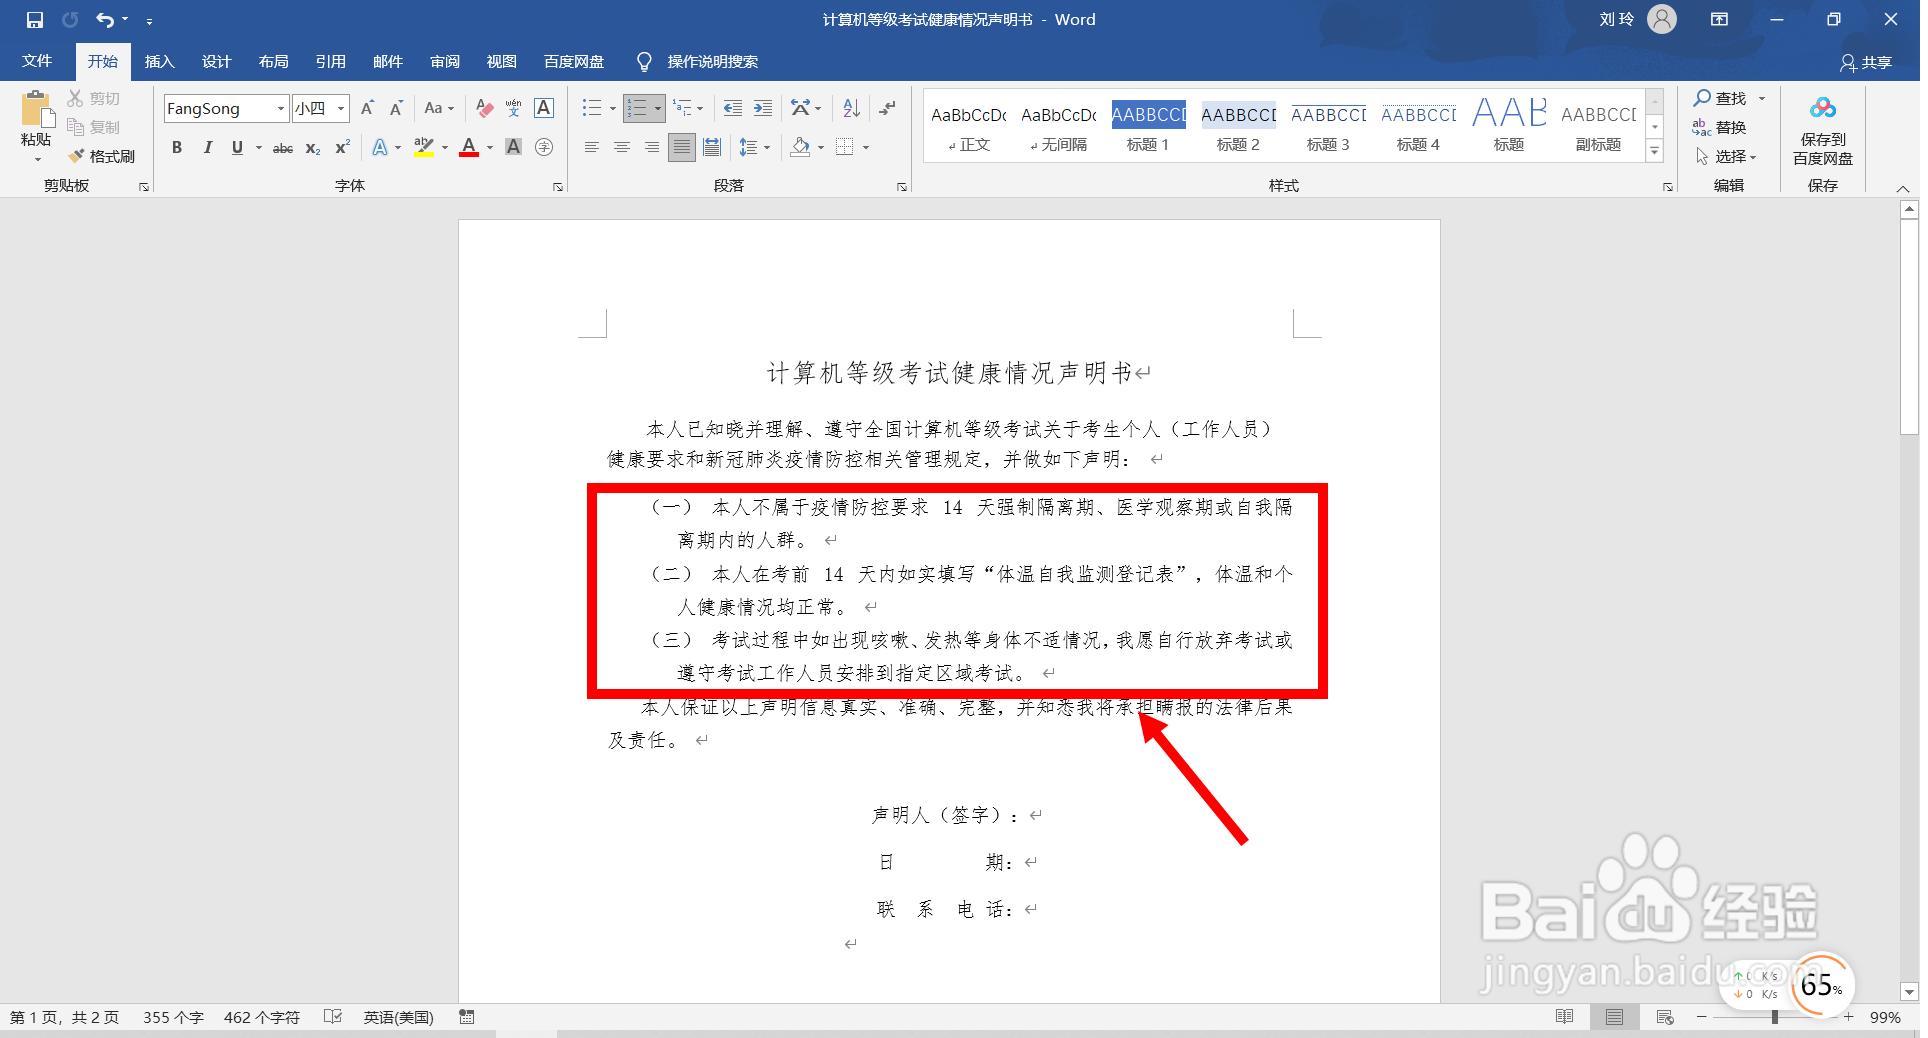Viewport: 1928px width, 1038px height.
Task: Open the Ribbon Display Options icon
Action: coord(1719,20)
